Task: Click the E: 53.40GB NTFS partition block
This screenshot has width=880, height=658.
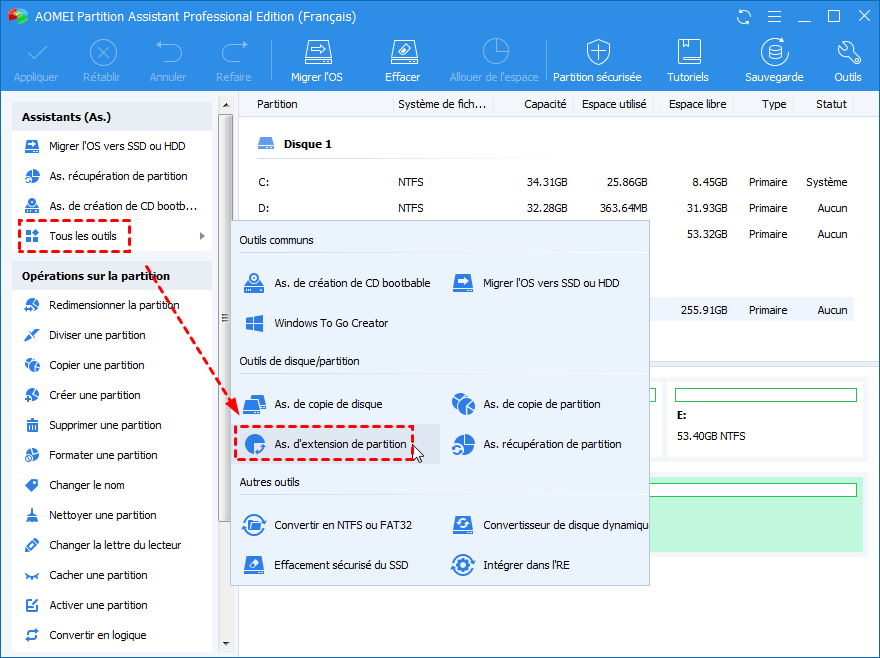Action: tap(766, 418)
